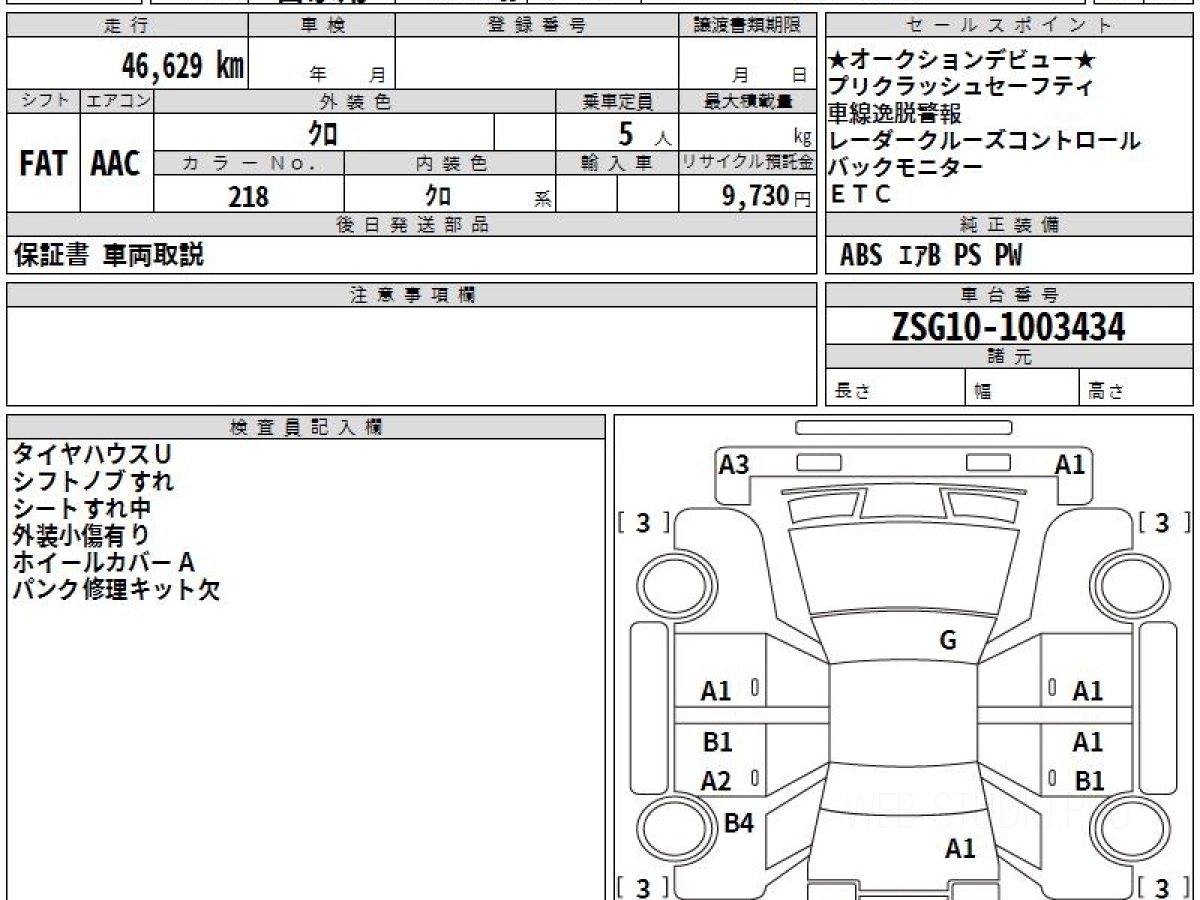Click the タイヤハウスU inspector note
The image size is (1200, 900).
coord(91,454)
